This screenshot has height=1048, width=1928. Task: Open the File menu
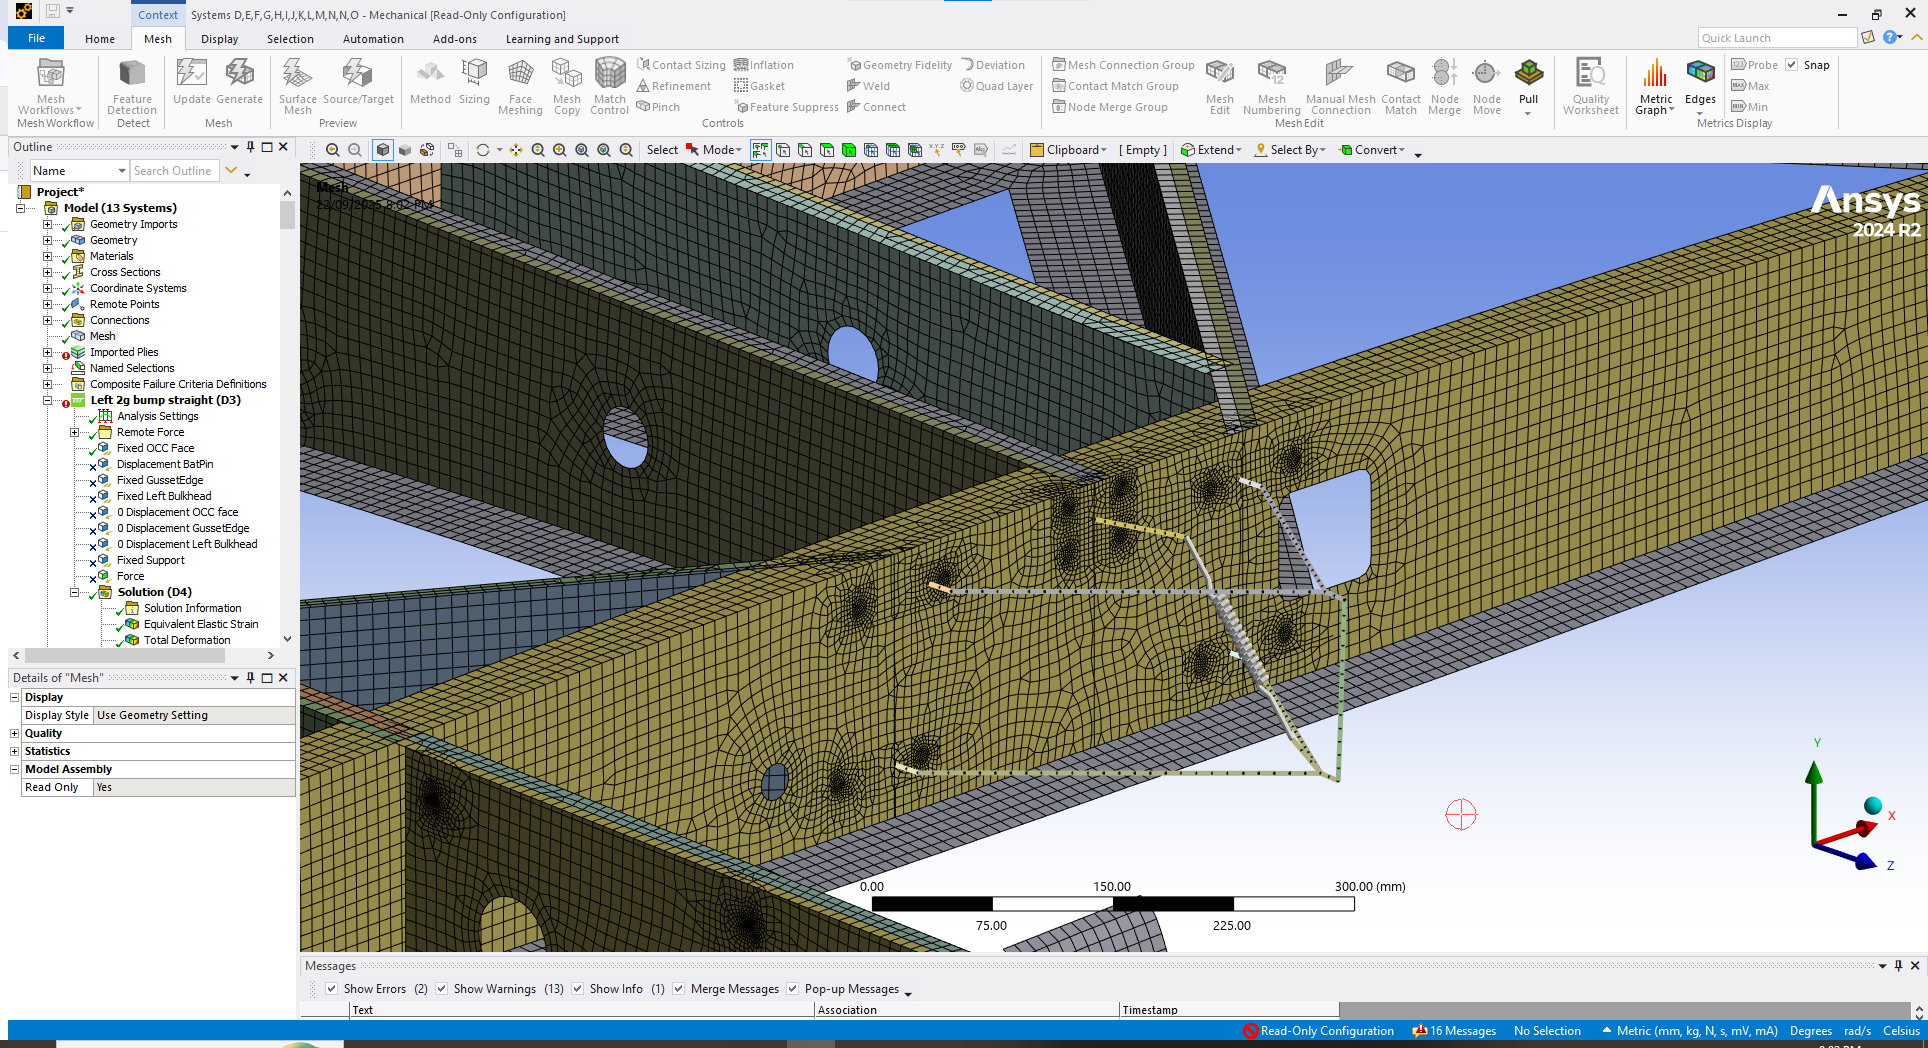tap(36, 38)
